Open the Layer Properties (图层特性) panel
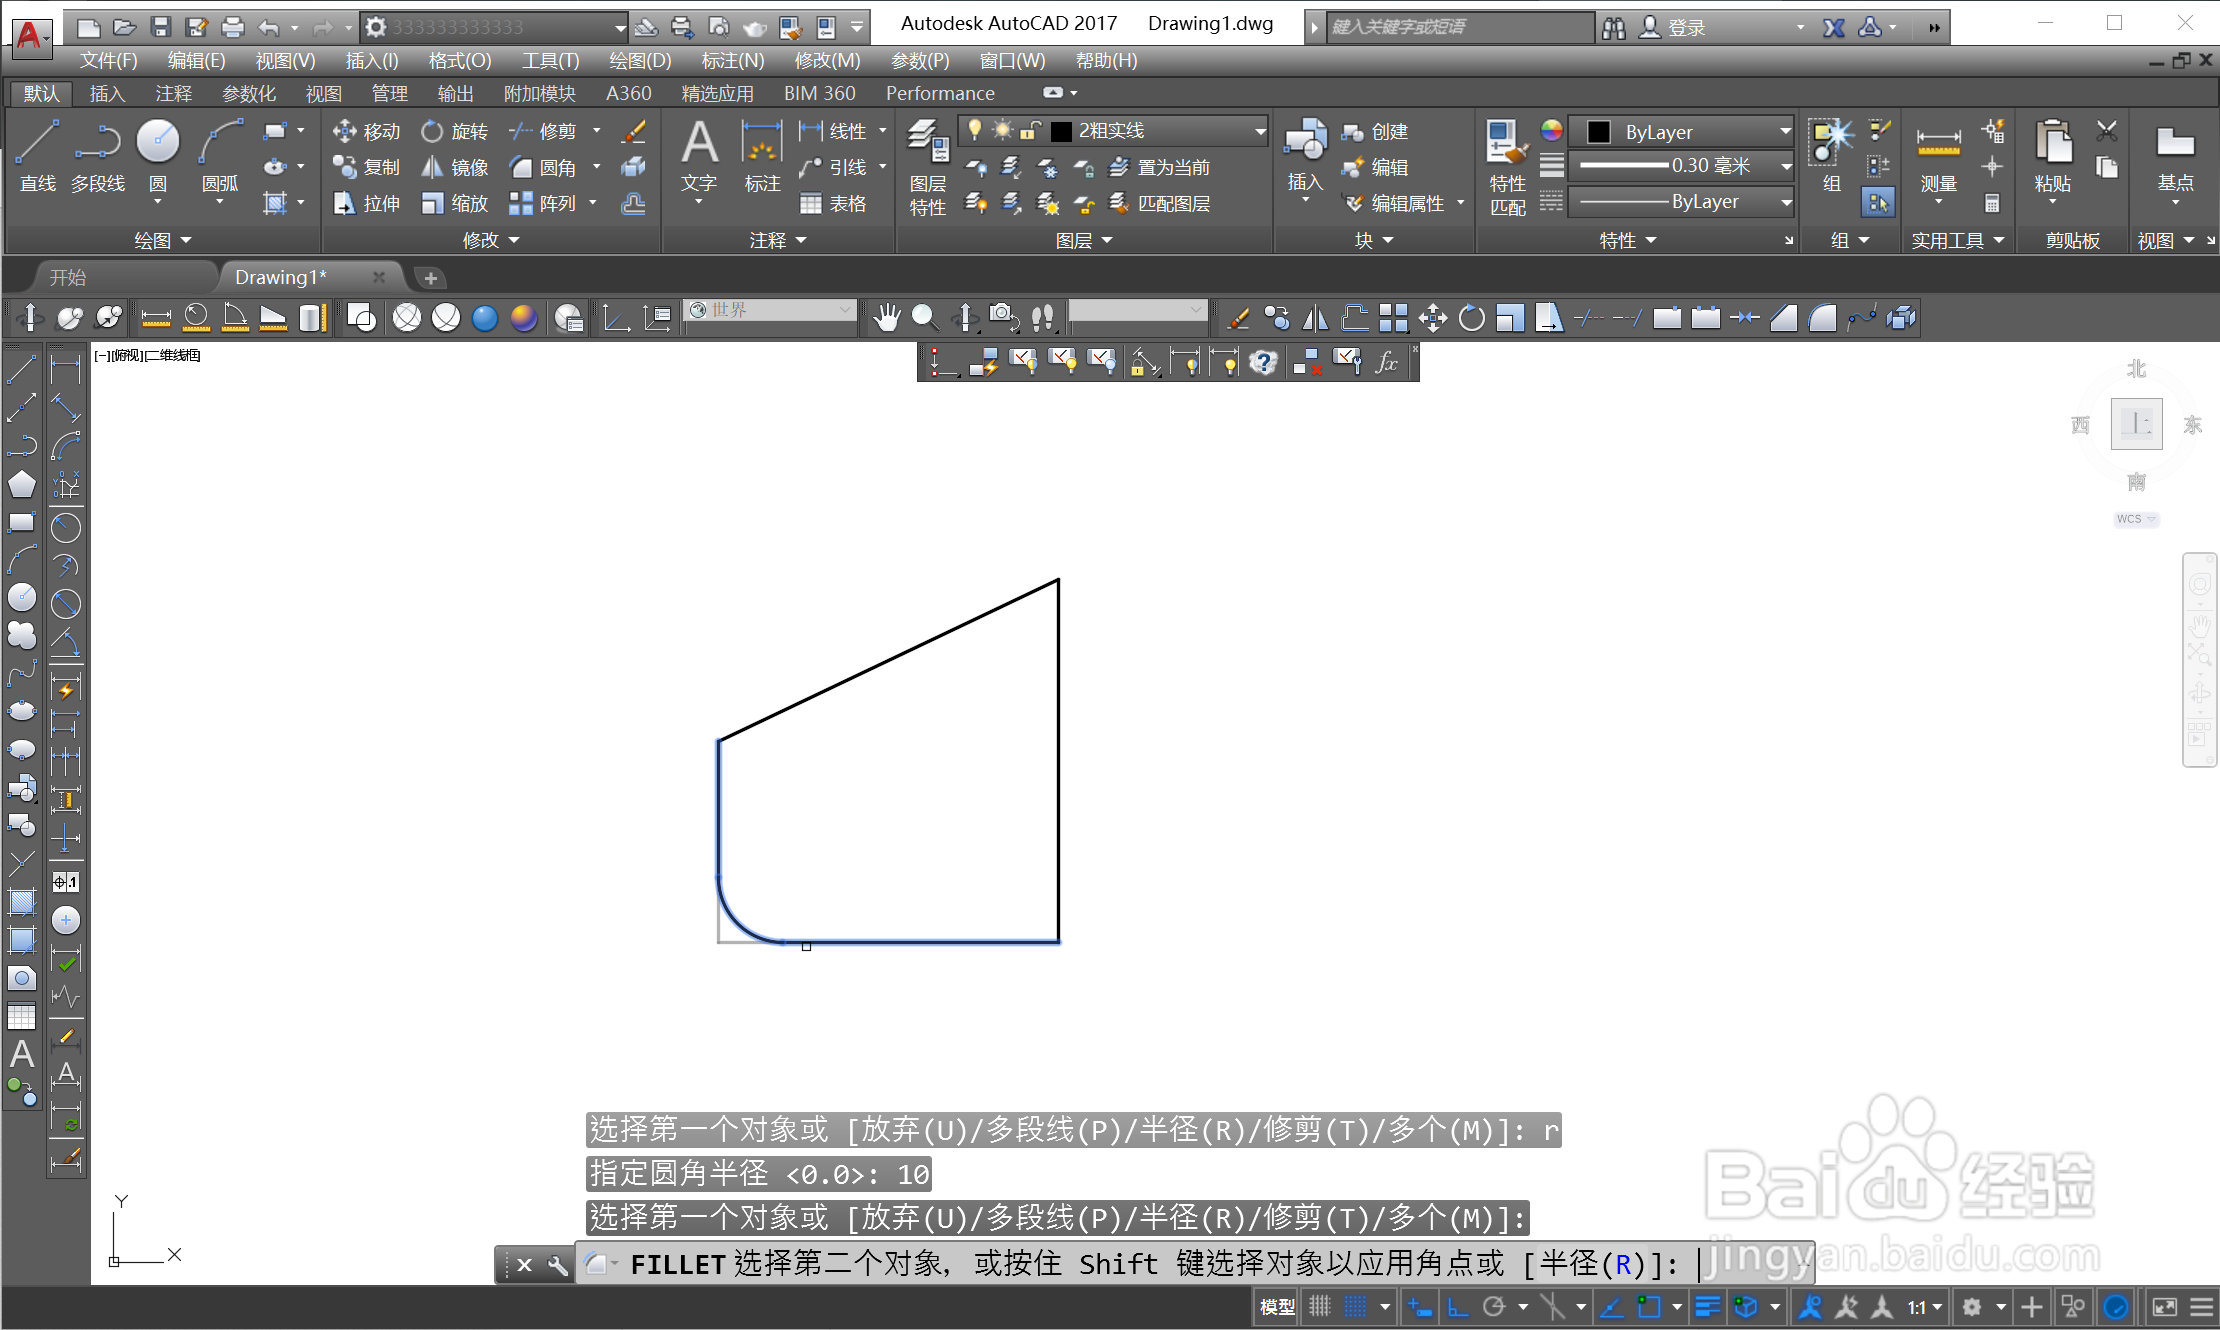The height and width of the screenshot is (1330, 2220). [x=927, y=165]
